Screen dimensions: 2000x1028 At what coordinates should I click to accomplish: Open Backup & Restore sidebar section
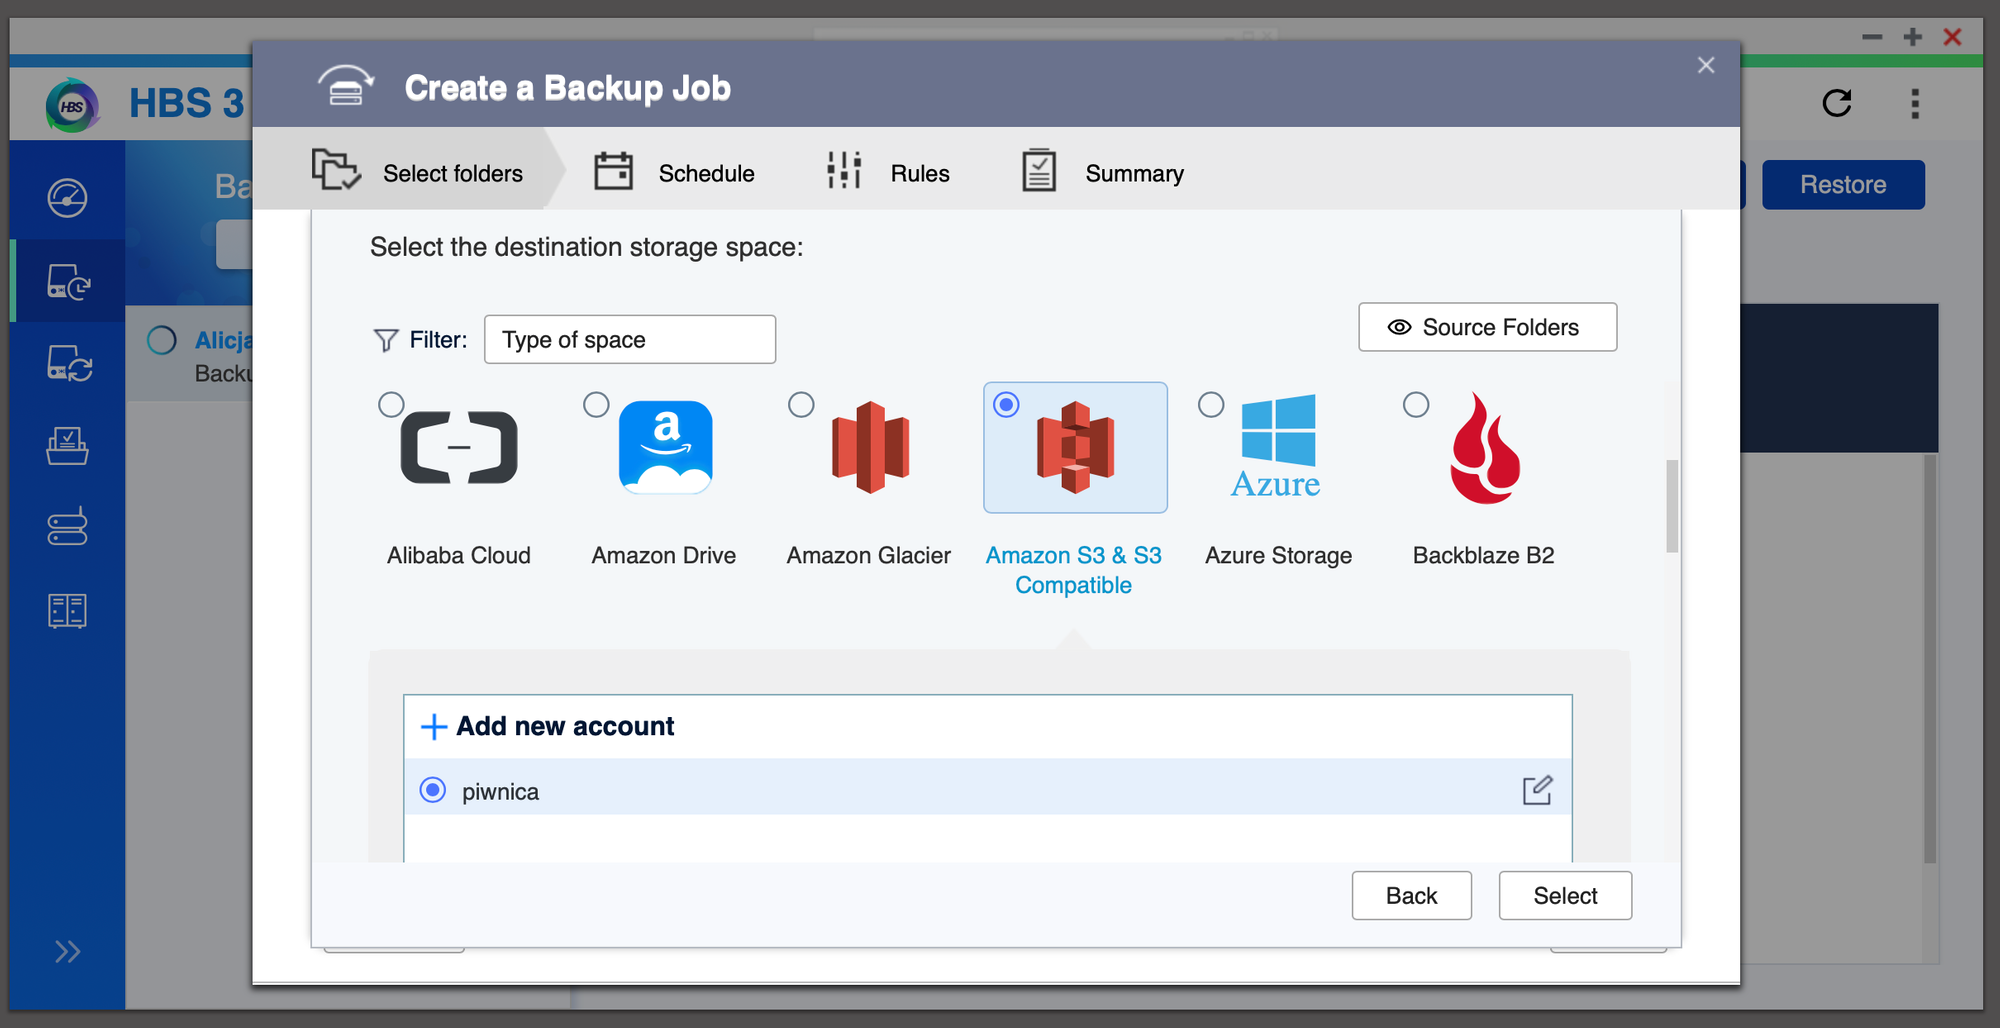pos(67,281)
